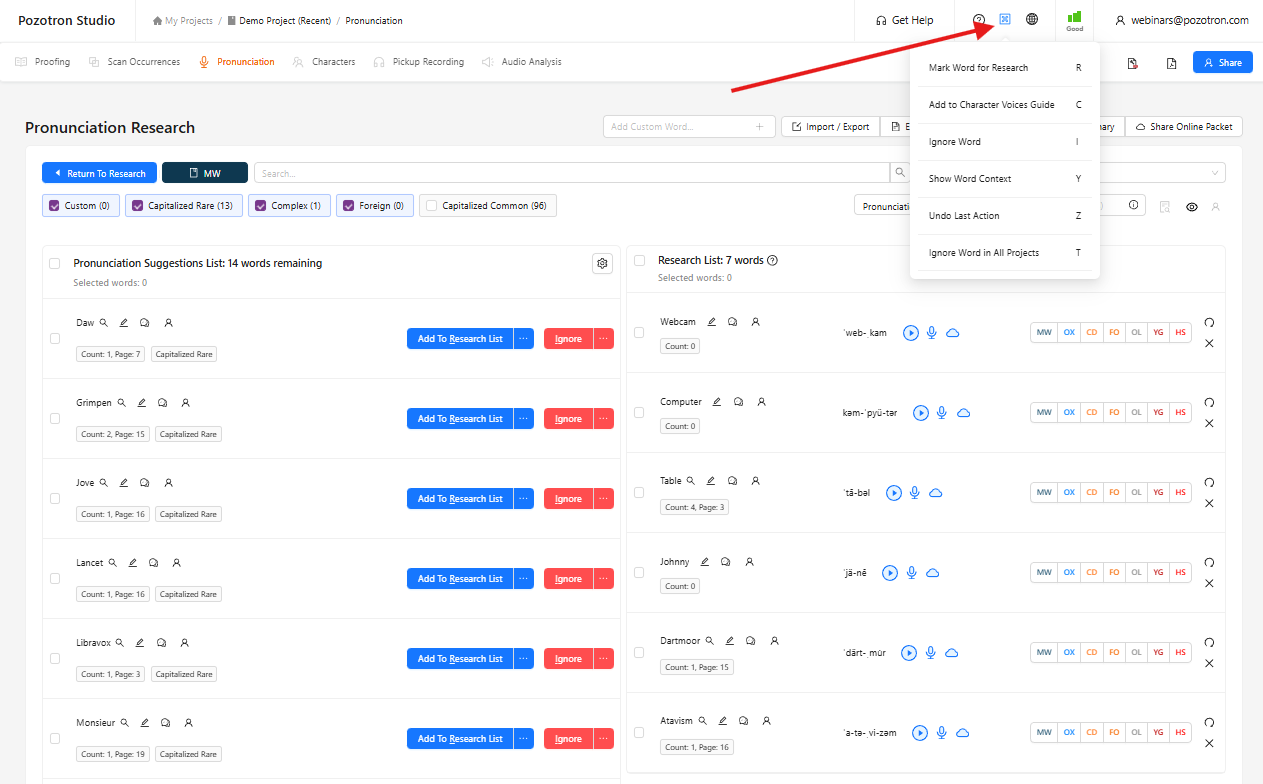Switch to the Characters tab

coord(333,62)
